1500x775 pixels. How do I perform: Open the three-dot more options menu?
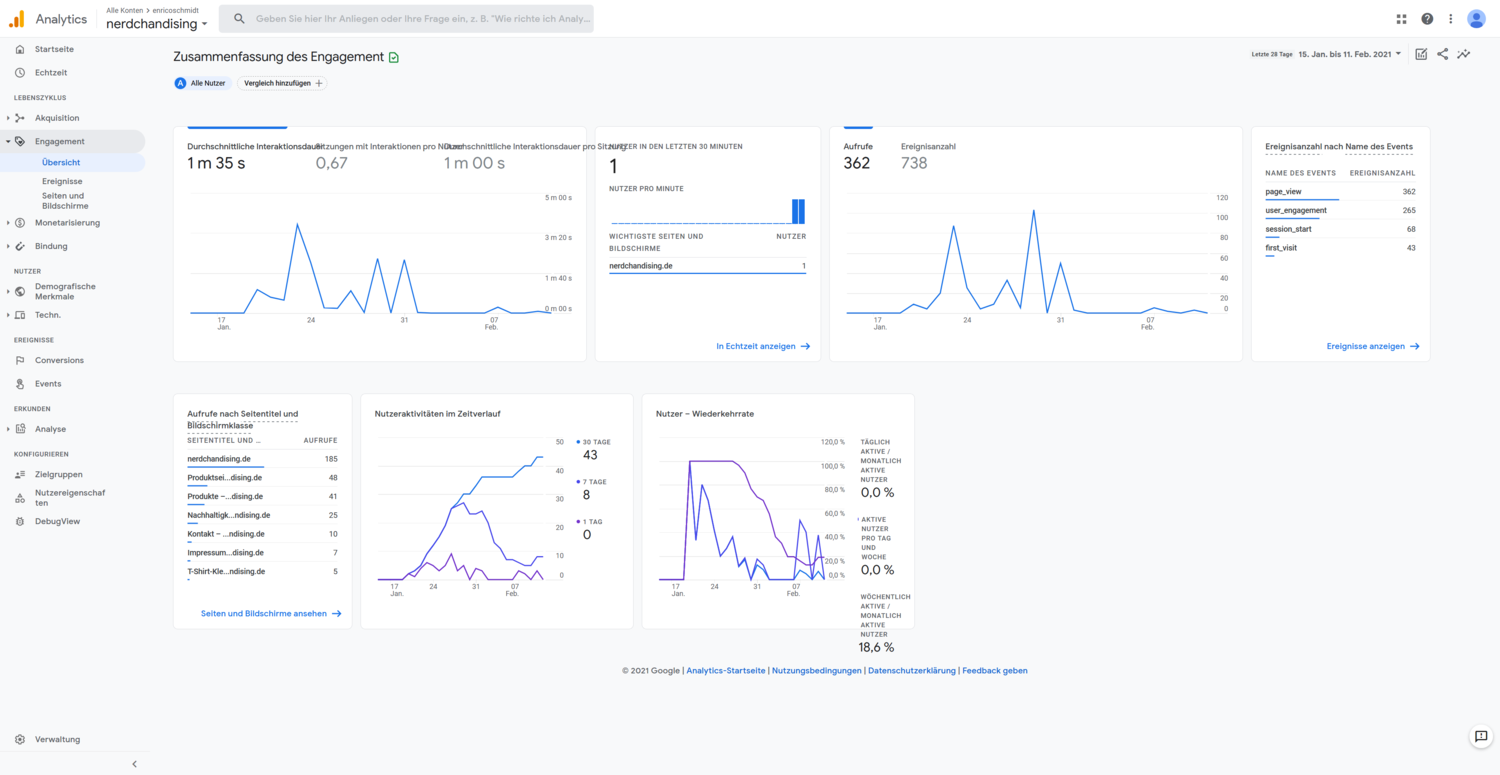[1450, 19]
